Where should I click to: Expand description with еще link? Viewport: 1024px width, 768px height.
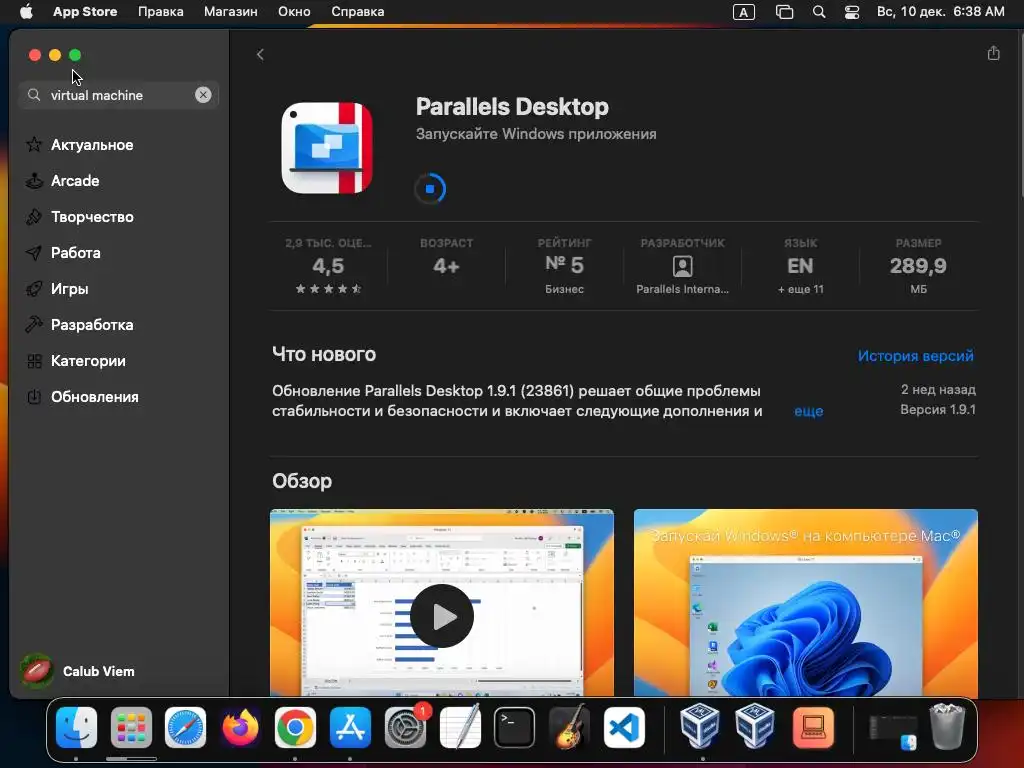point(808,411)
